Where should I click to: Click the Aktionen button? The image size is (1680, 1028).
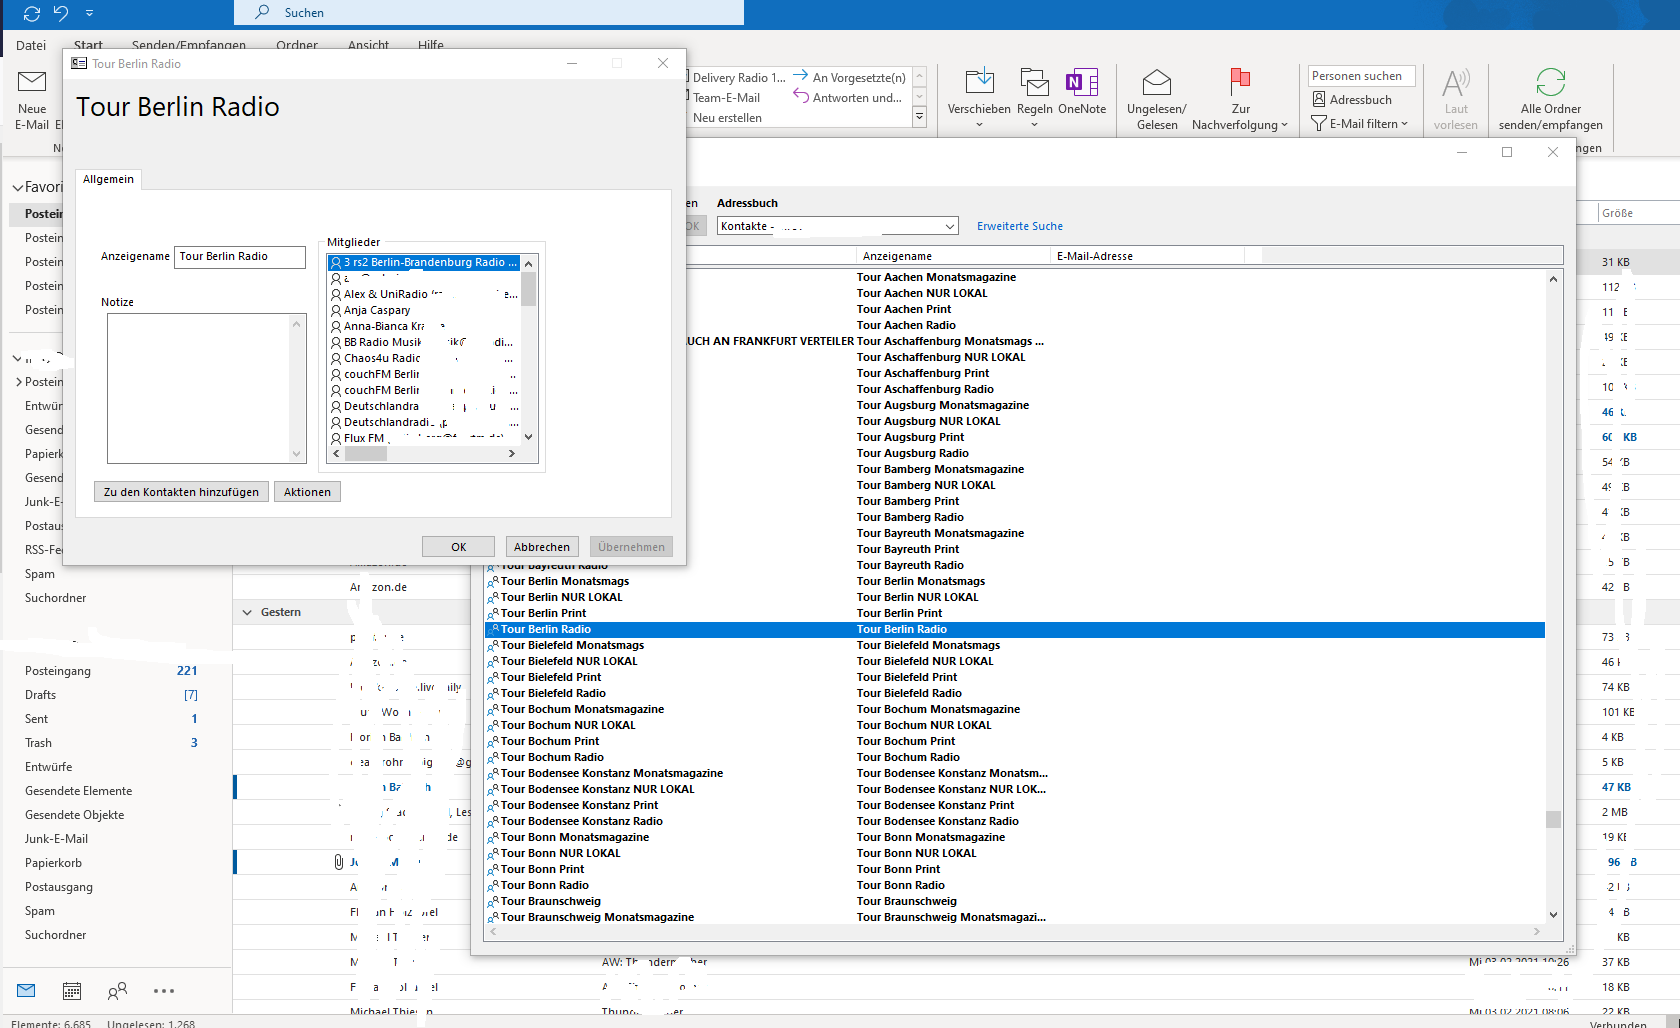point(307,492)
